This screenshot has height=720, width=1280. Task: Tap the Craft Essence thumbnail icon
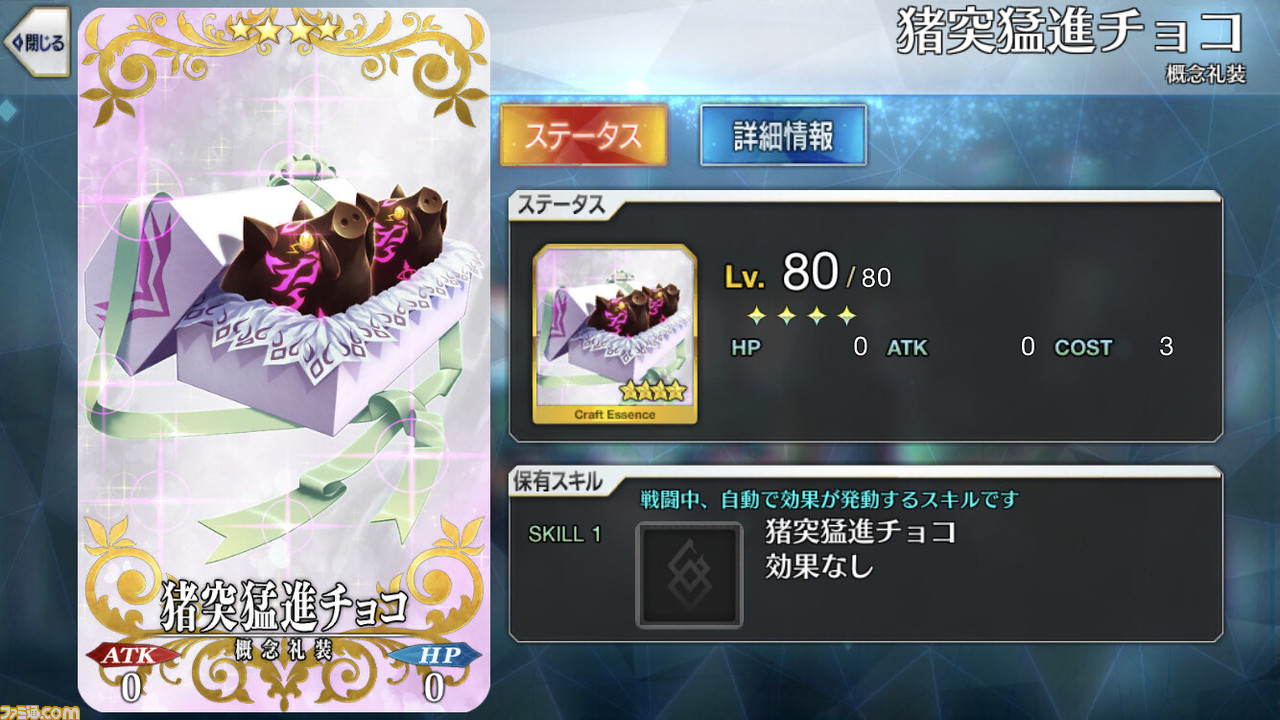(615, 334)
